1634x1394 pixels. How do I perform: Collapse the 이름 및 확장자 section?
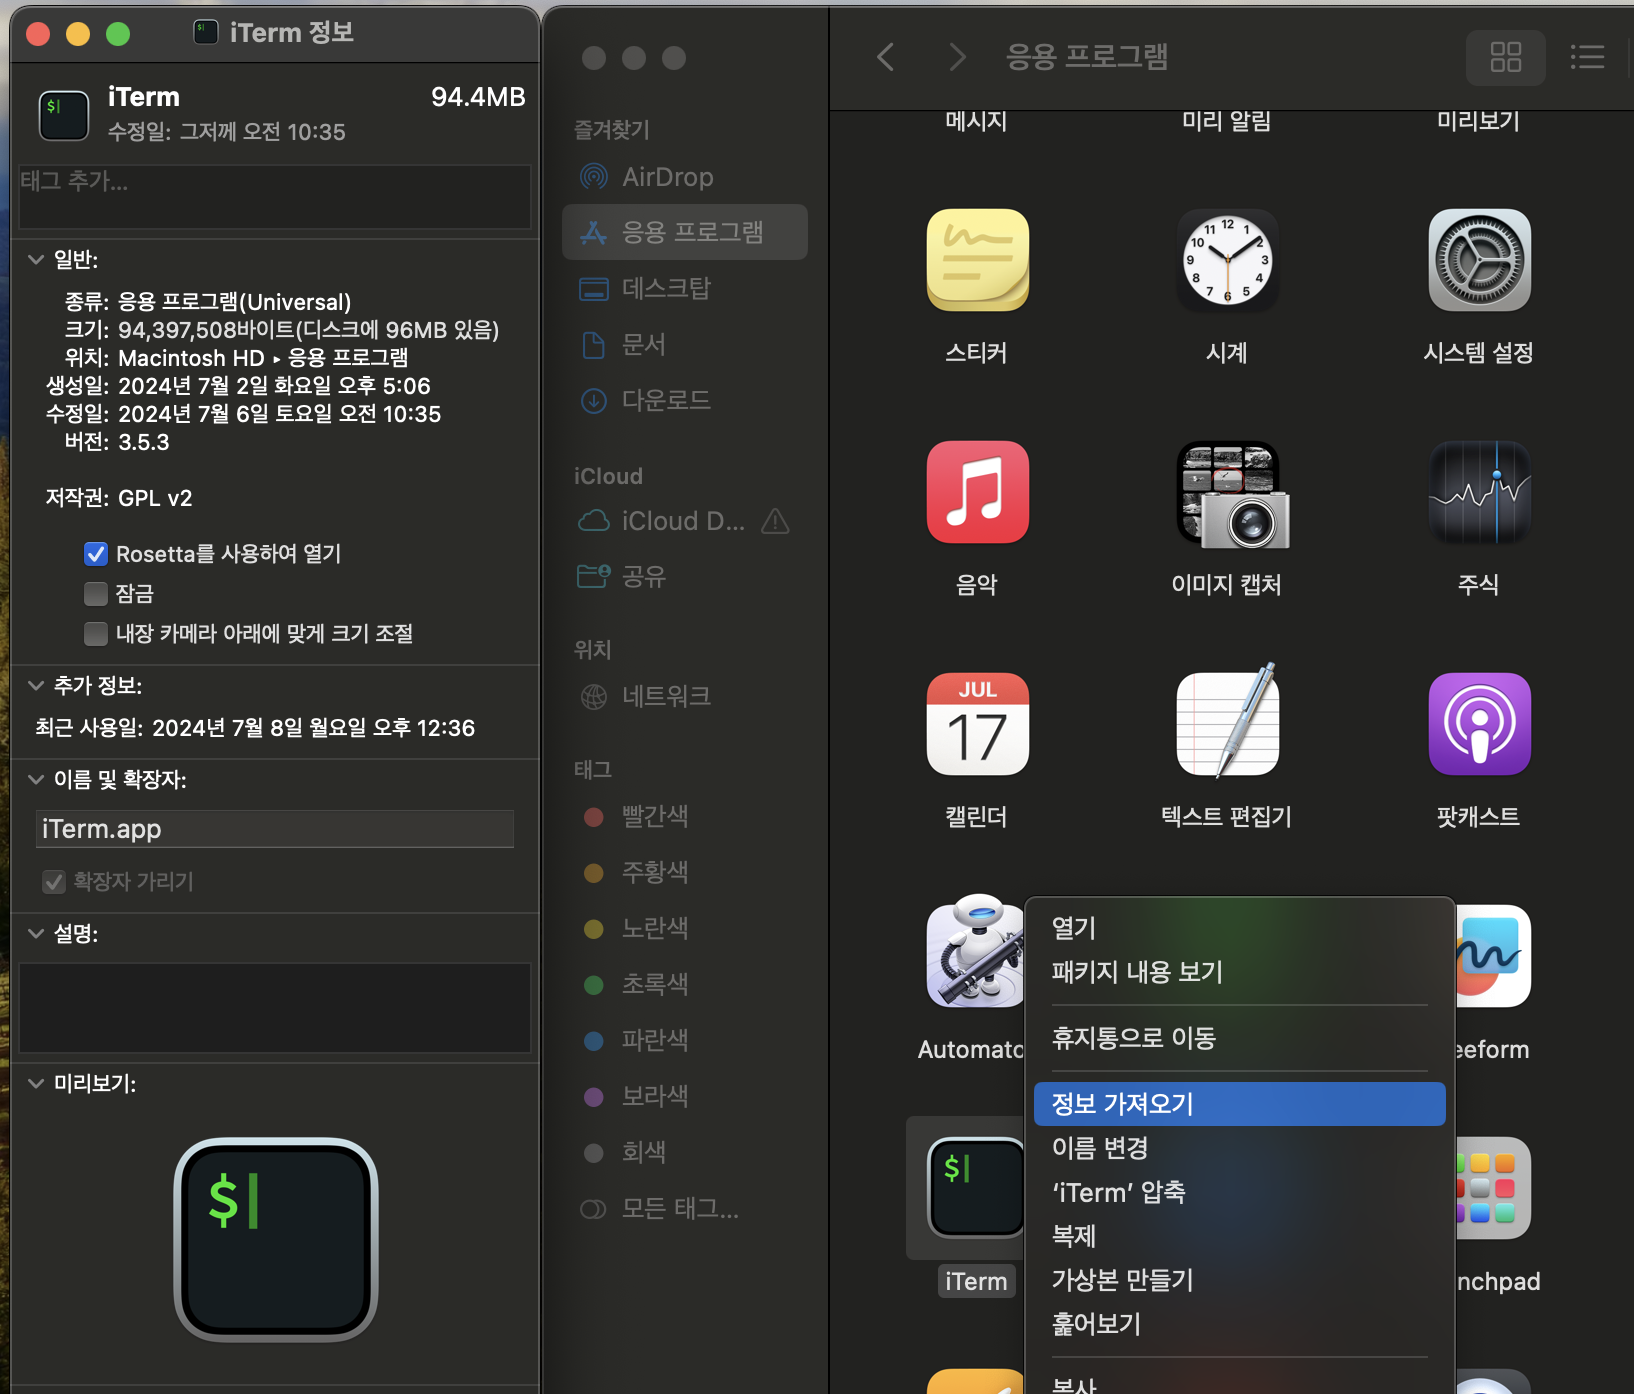(36, 780)
